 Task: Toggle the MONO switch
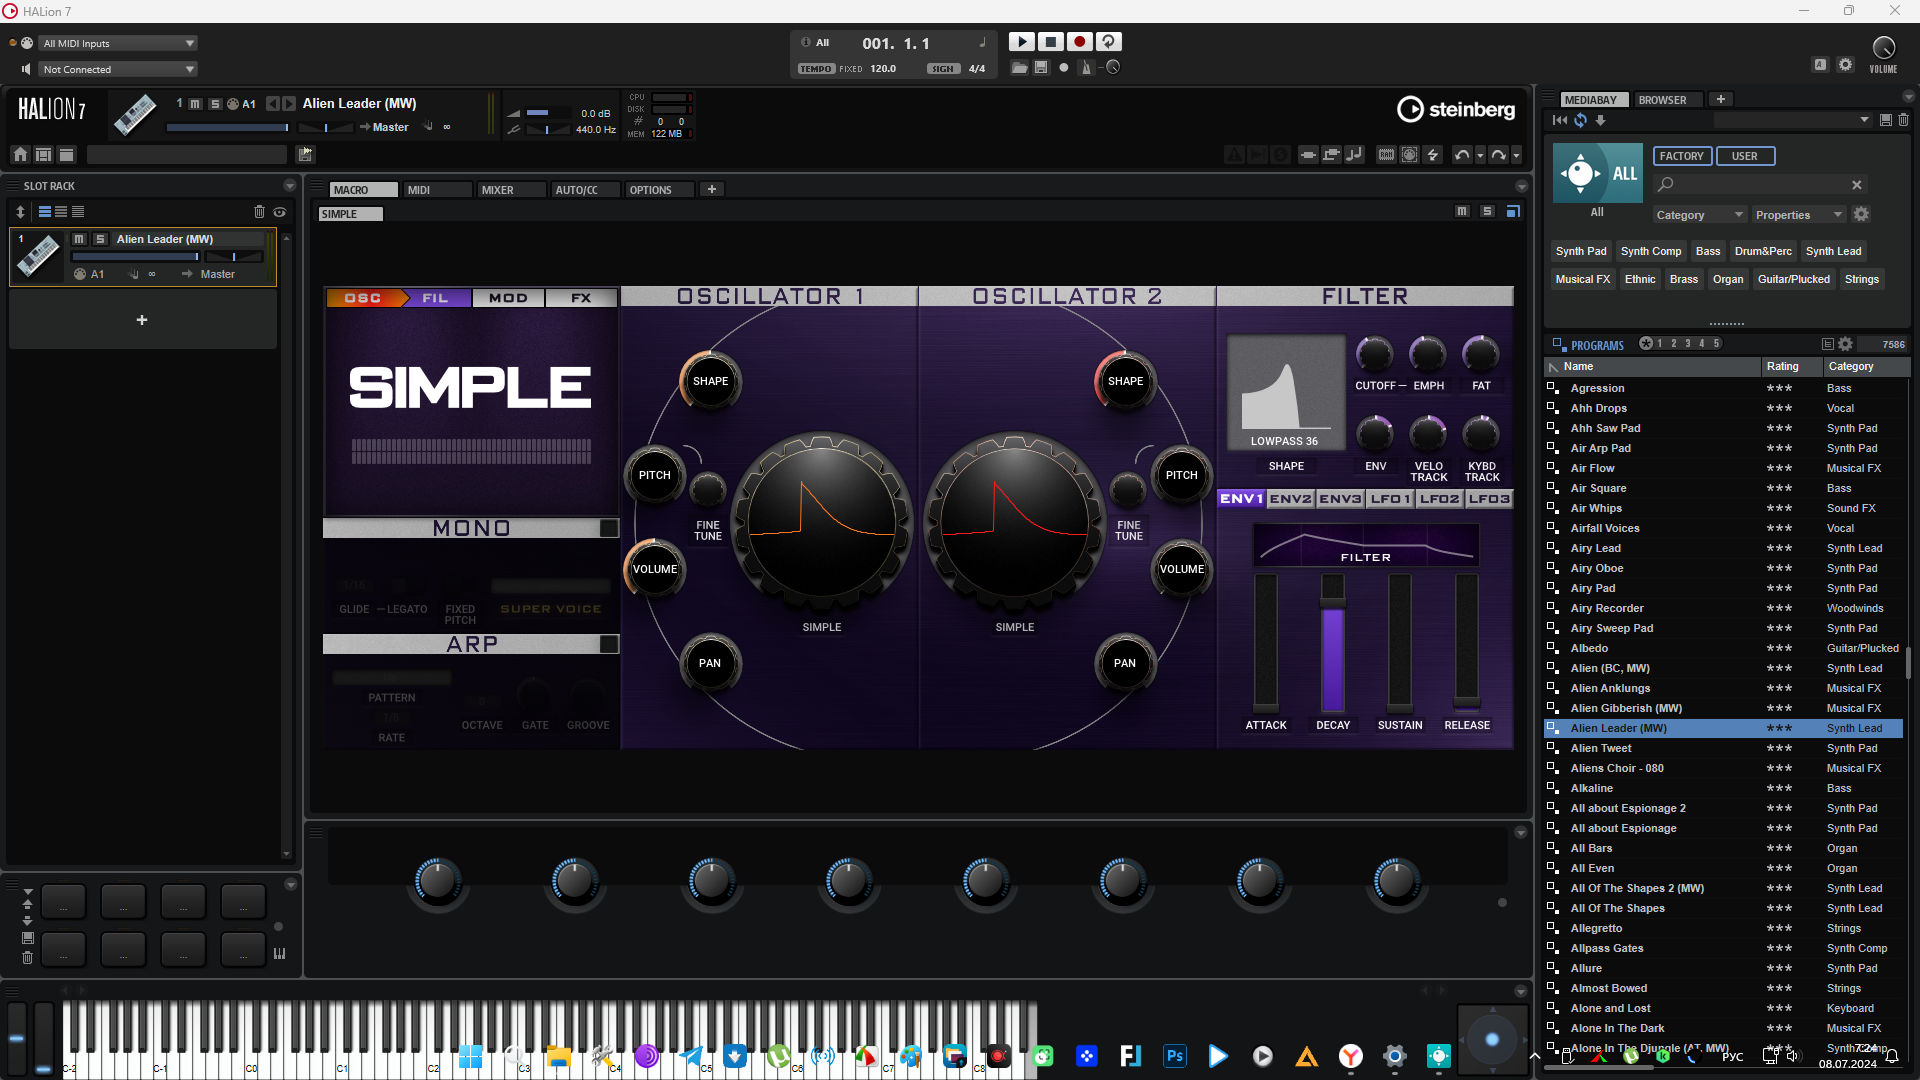pos(608,528)
